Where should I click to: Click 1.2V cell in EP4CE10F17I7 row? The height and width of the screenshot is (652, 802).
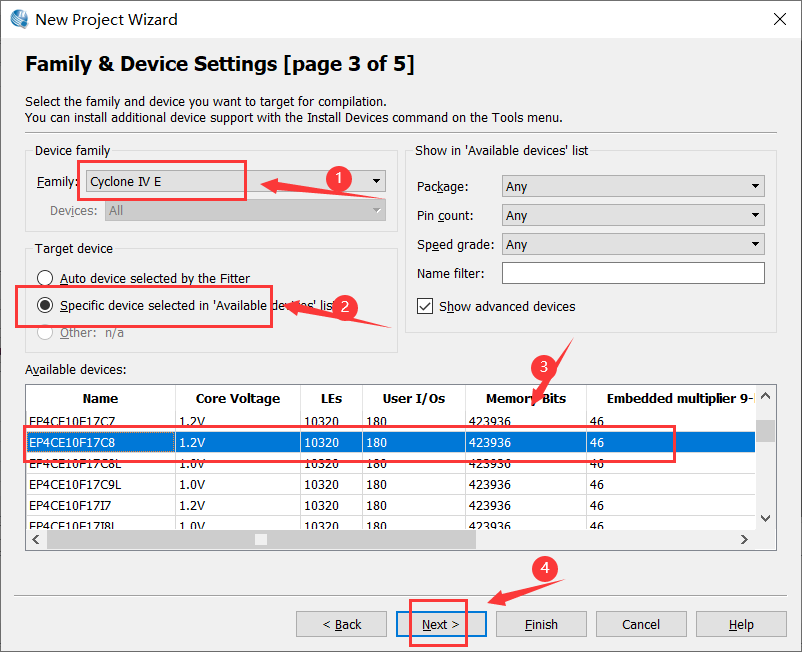238,505
